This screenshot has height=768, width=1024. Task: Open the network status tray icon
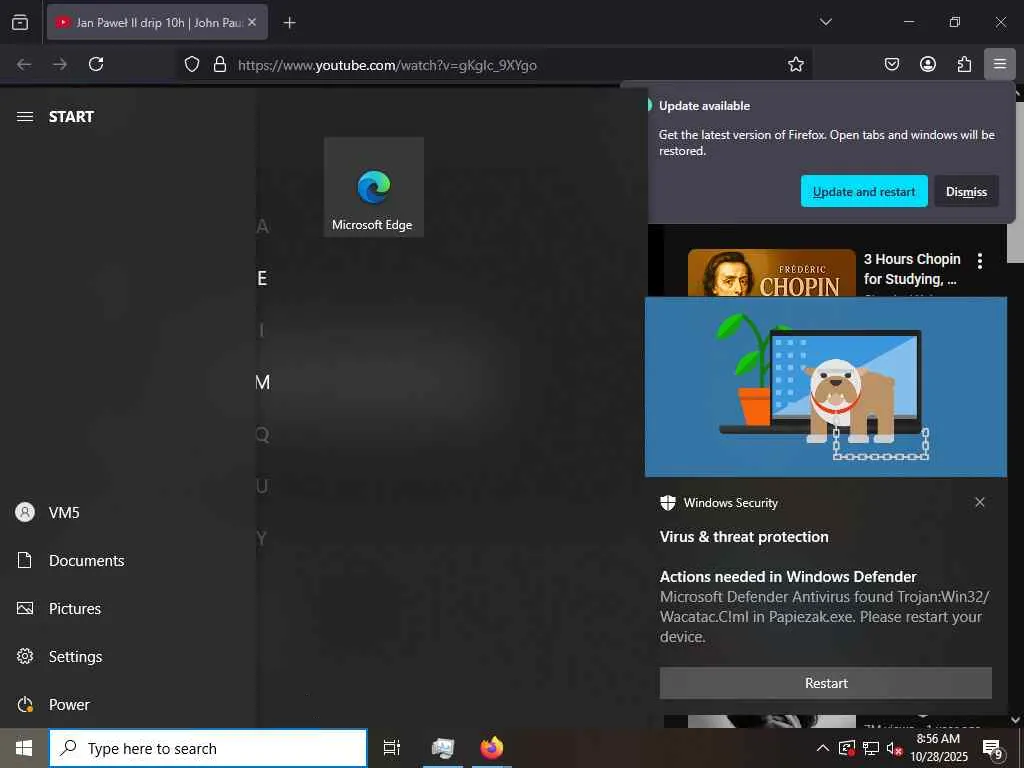click(x=871, y=748)
